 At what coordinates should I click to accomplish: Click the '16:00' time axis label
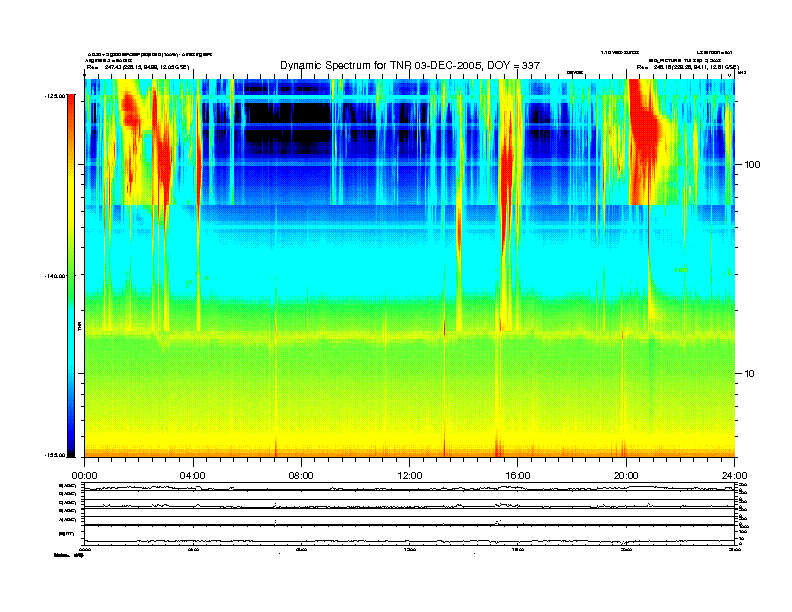pos(518,476)
